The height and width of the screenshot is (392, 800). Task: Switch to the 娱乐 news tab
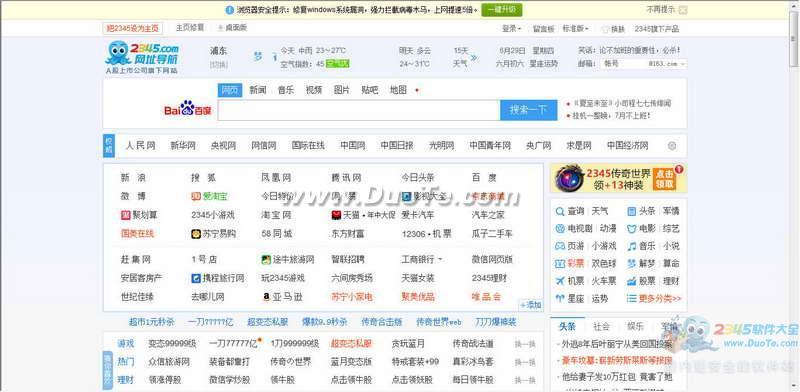point(635,327)
